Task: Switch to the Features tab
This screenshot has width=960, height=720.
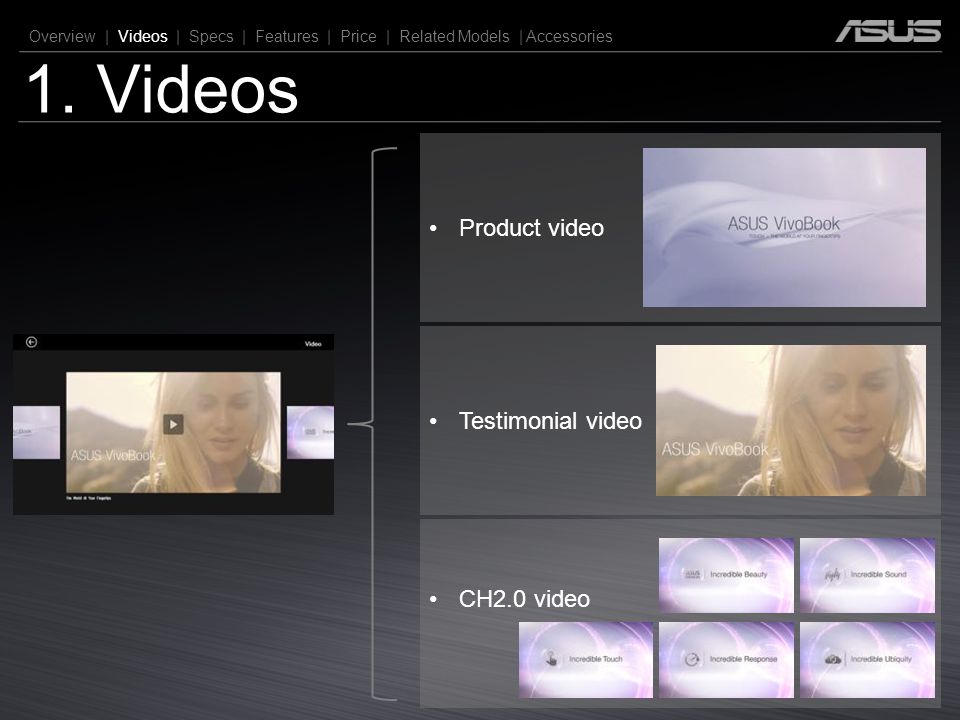Action: click(x=287, y=36)
